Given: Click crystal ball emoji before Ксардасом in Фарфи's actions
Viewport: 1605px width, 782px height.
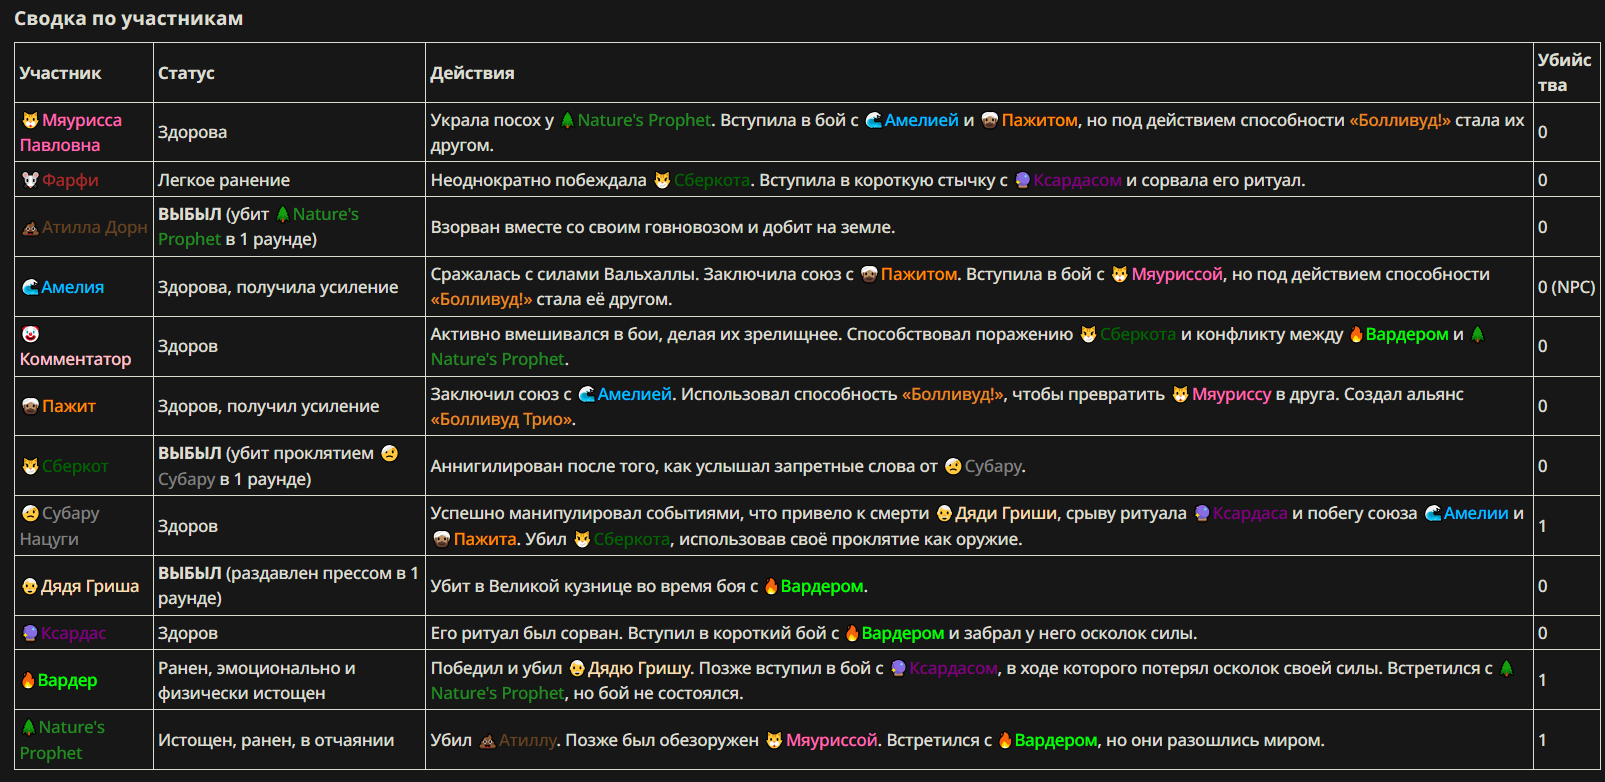Looking at the screenshot, I should pos(1022,180).
